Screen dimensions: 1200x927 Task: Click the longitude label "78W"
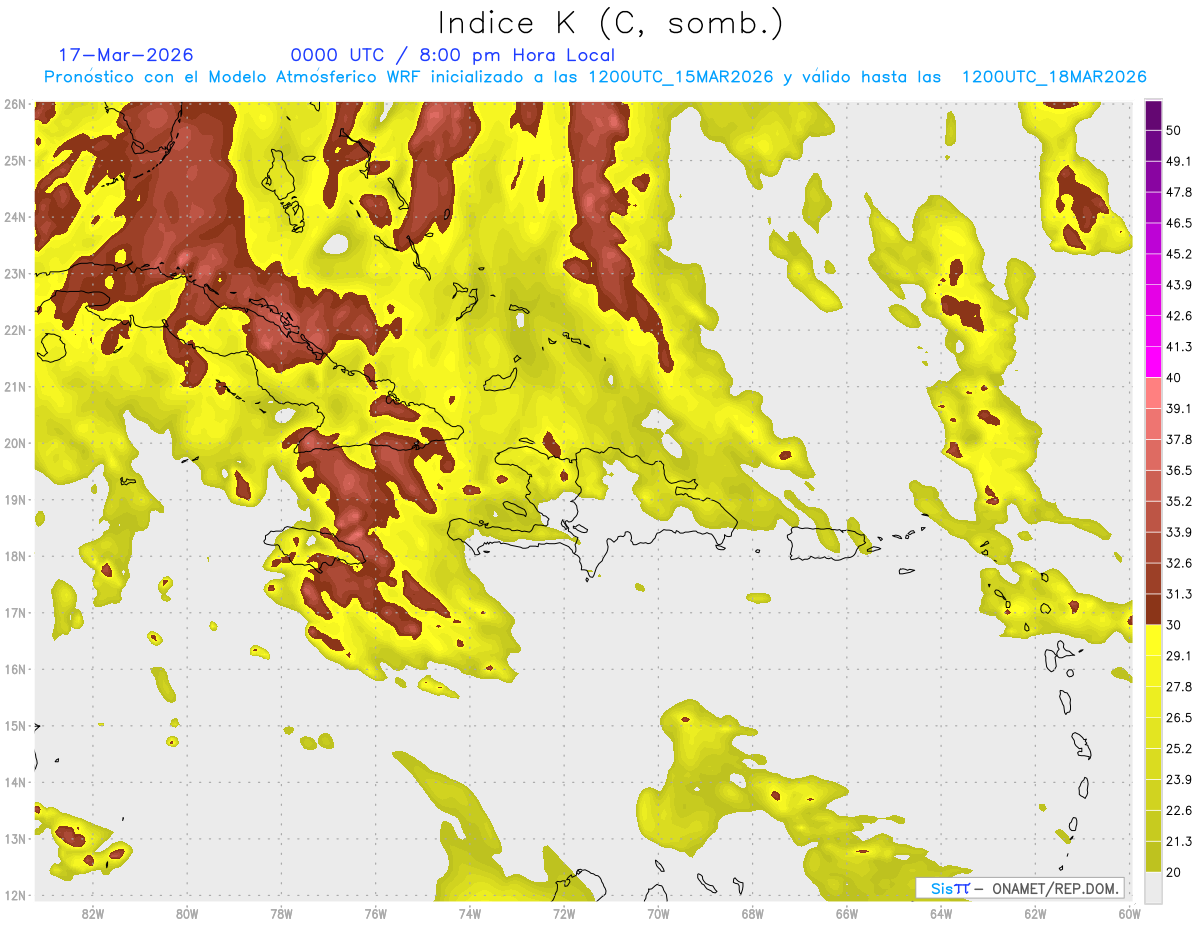pos(281,913)
